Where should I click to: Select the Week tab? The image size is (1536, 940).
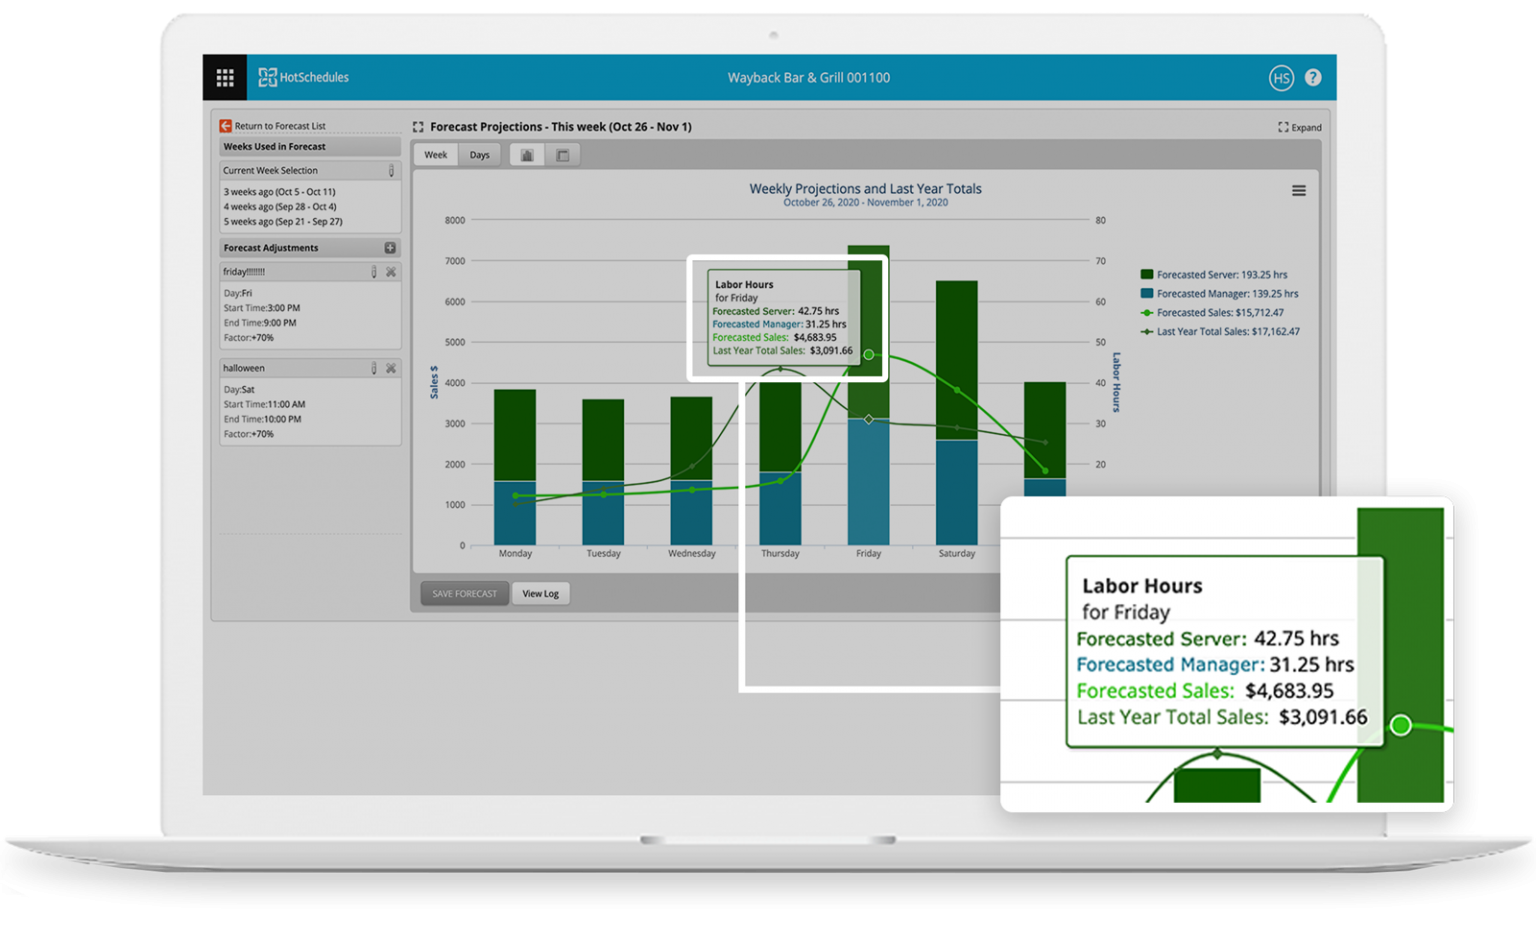[435, 154]
